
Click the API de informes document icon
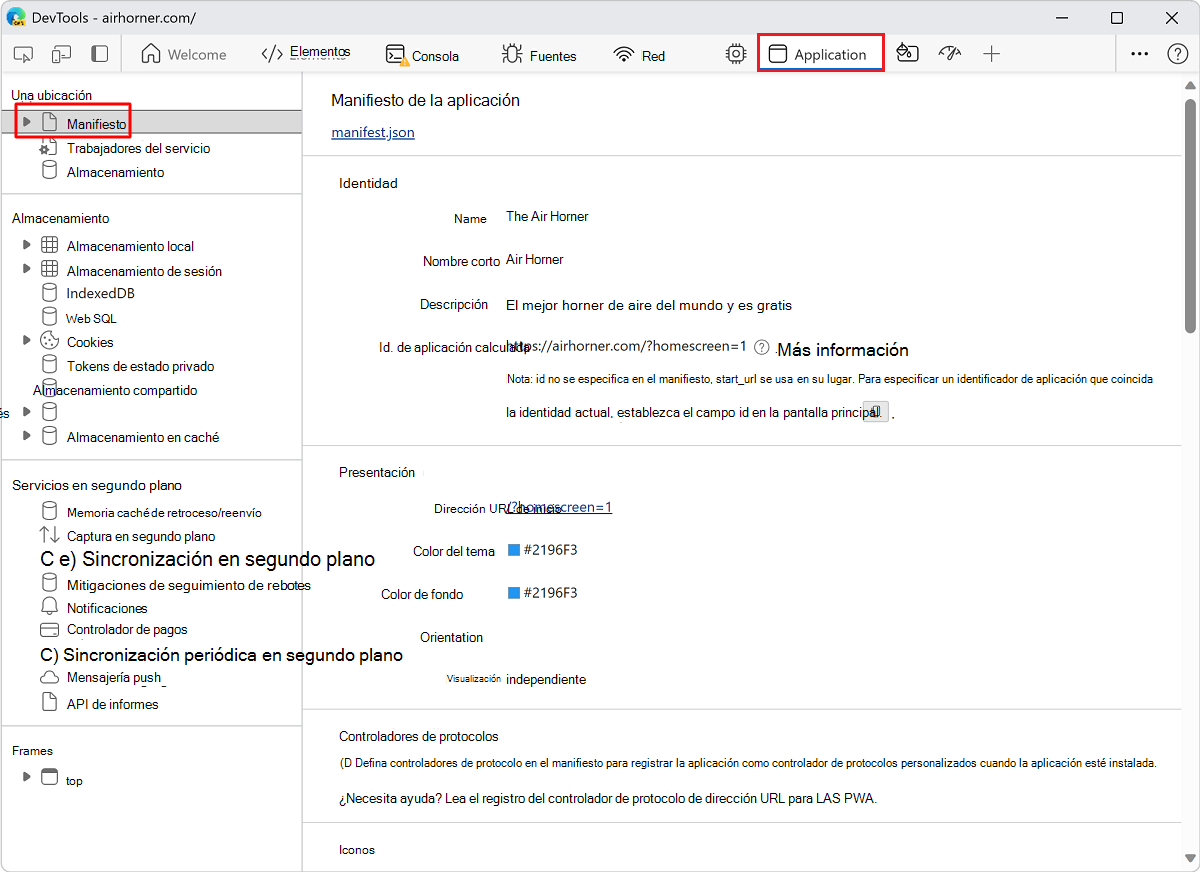click(x=49, y=702)
